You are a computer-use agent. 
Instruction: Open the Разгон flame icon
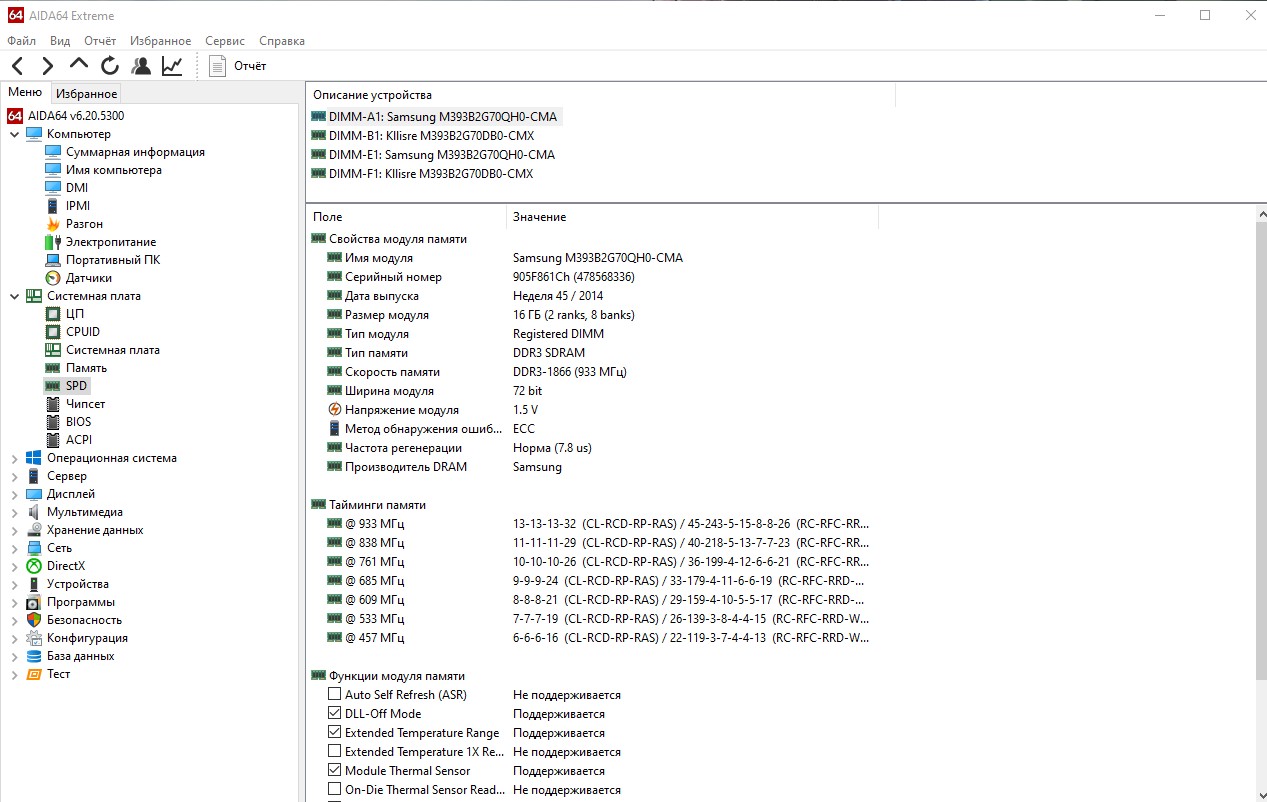tap(53, 224)
